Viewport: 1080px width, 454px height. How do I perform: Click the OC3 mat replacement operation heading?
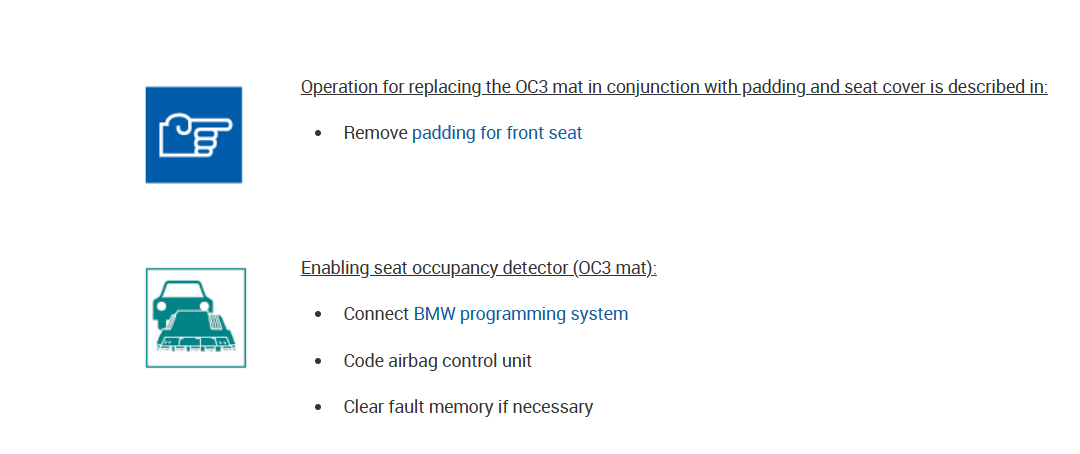(x=673, y=87)
